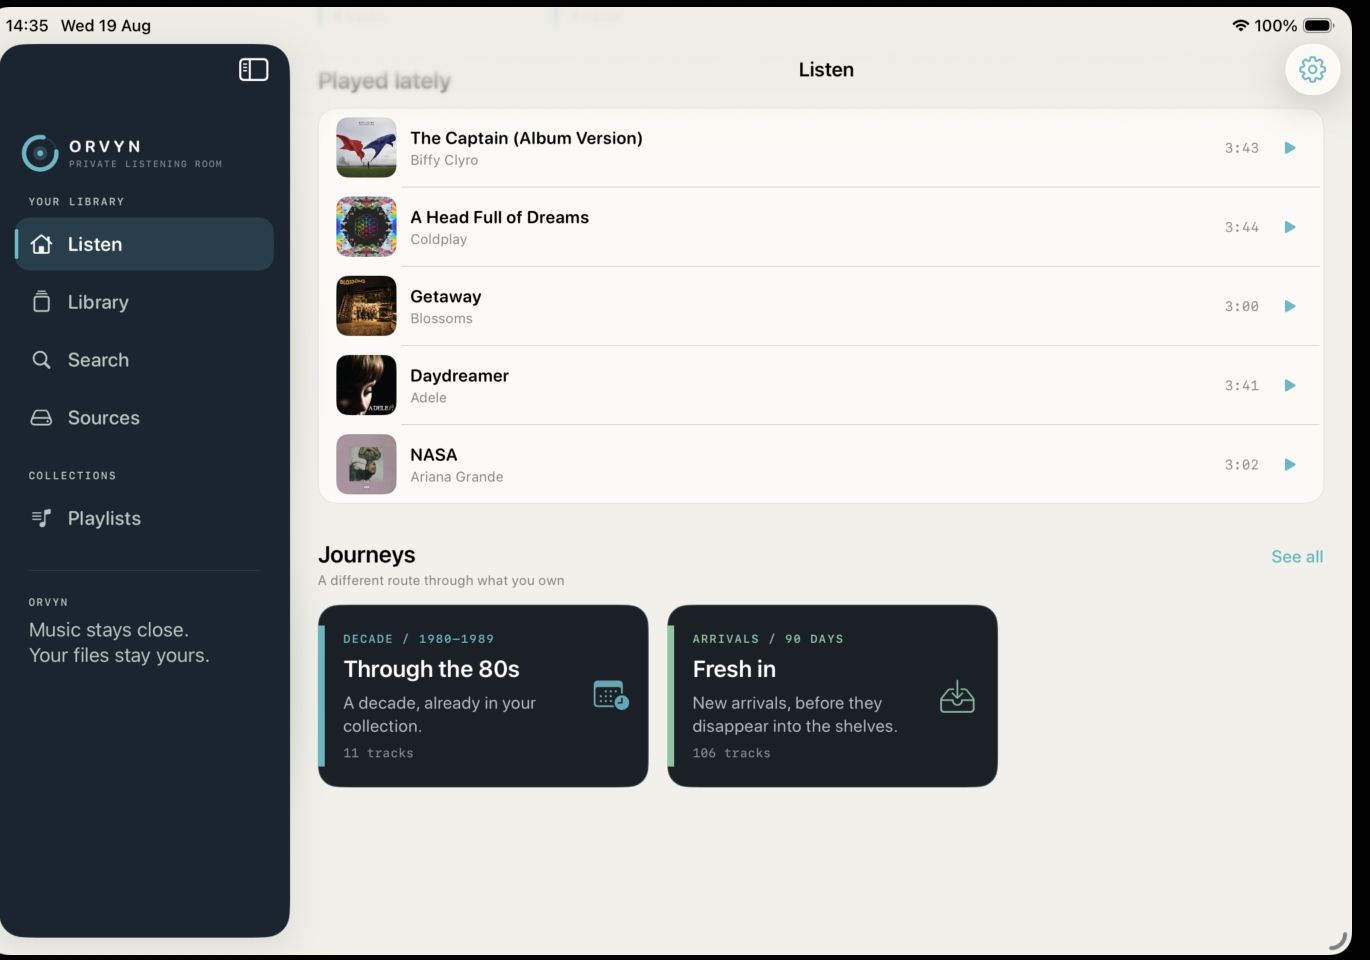Open the Listen menu item
The width and height of the screenshot is (1370, 960).
pyautogui.click(x=144, y=244)
